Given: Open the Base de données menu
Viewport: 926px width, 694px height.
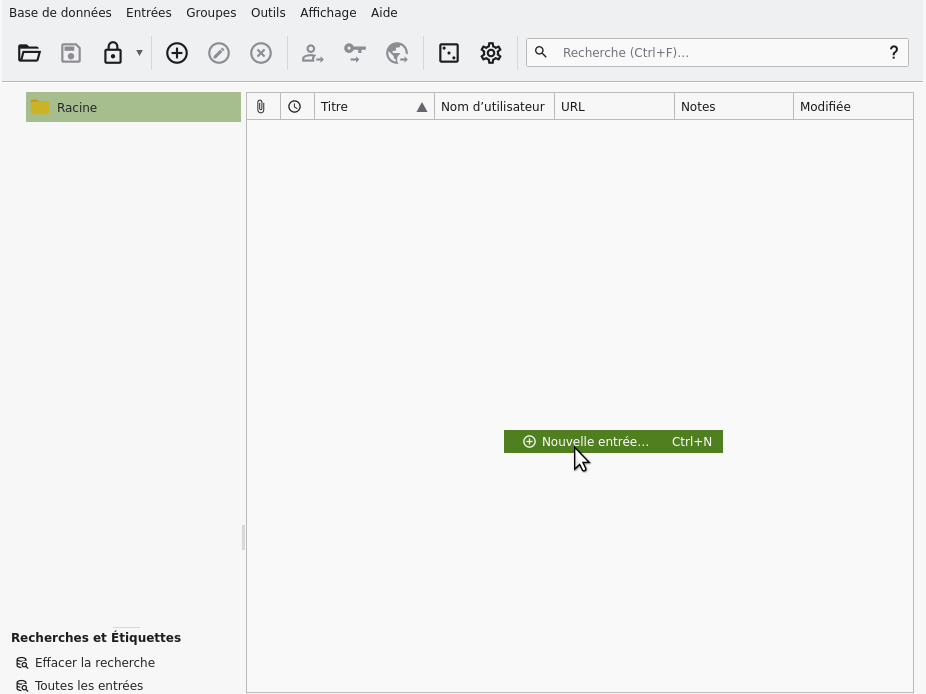Looking at the screenshot, I should (60, 13).
